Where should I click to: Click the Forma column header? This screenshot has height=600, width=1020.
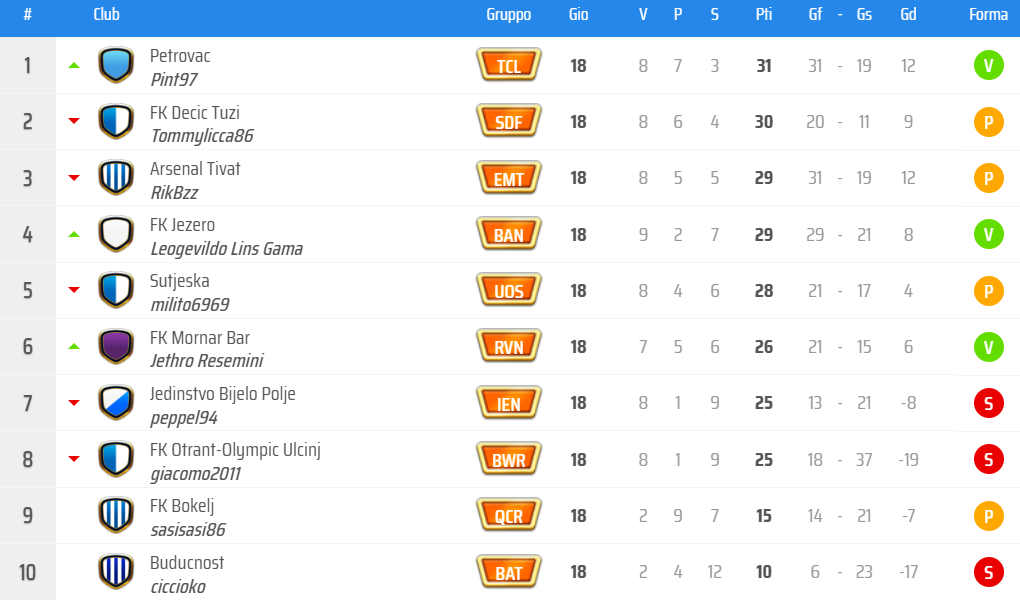tap(988, 14)
